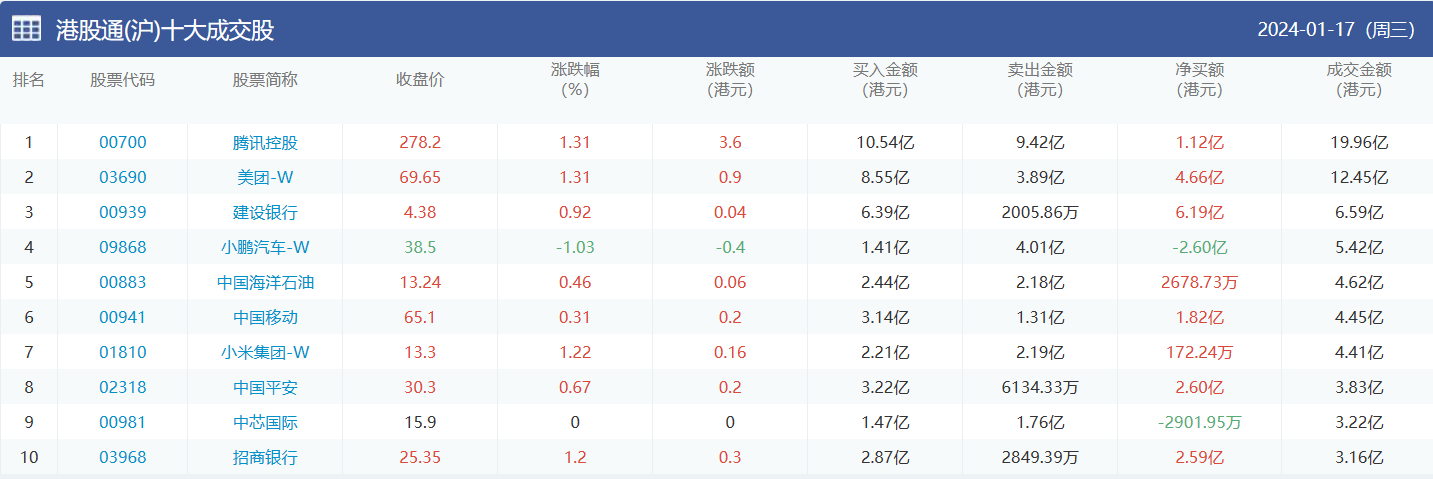Screen dimensions: 1433x479
Task: Select 中国平安 stock name
Action: pyautogui.click(x=265, y=387)
